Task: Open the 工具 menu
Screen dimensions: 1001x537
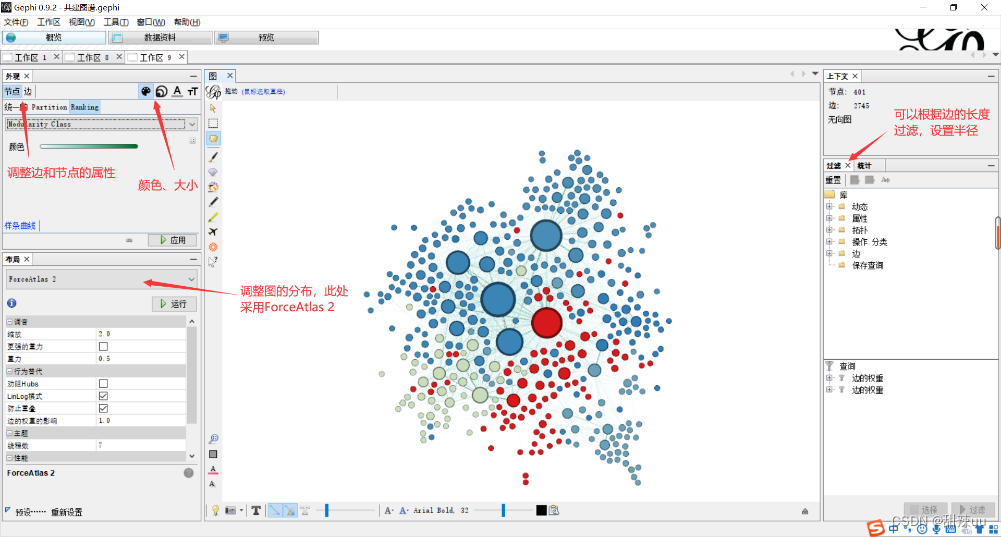Action: (116, 22)
